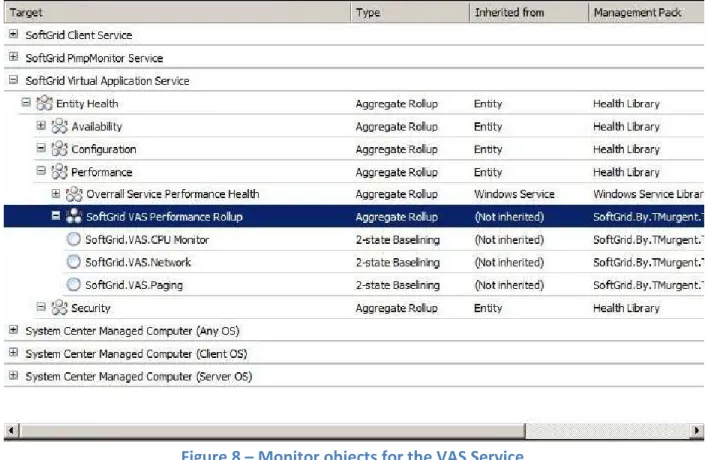Sort by the Management Pack column header
Image resolution: width=708 pixels, height=460 pixels.
(x=647, y=13)
